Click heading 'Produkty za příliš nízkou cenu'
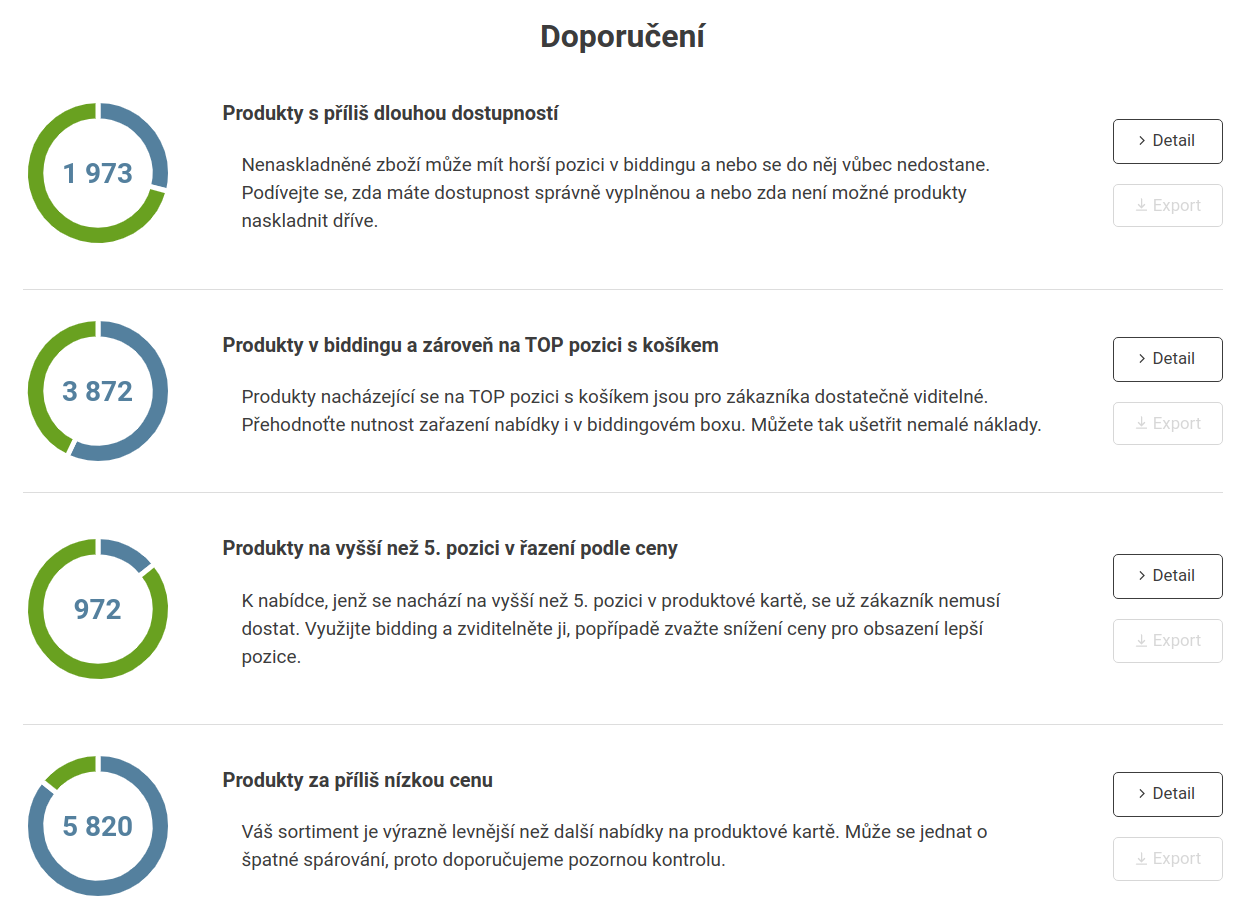This screenshot has height=922, width=1257. [357, 780]
